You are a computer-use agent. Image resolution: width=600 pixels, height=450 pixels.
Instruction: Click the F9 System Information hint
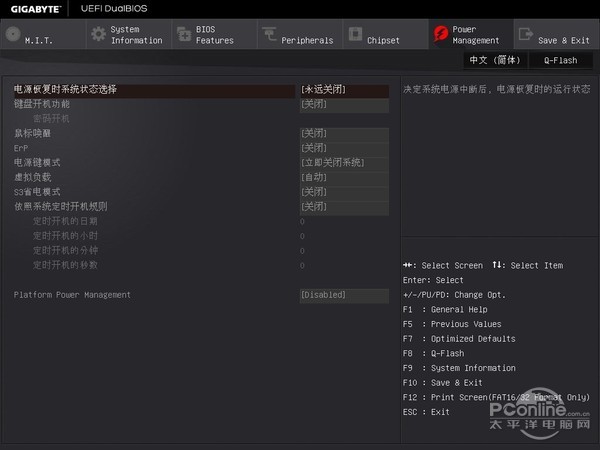pos(459,368)
